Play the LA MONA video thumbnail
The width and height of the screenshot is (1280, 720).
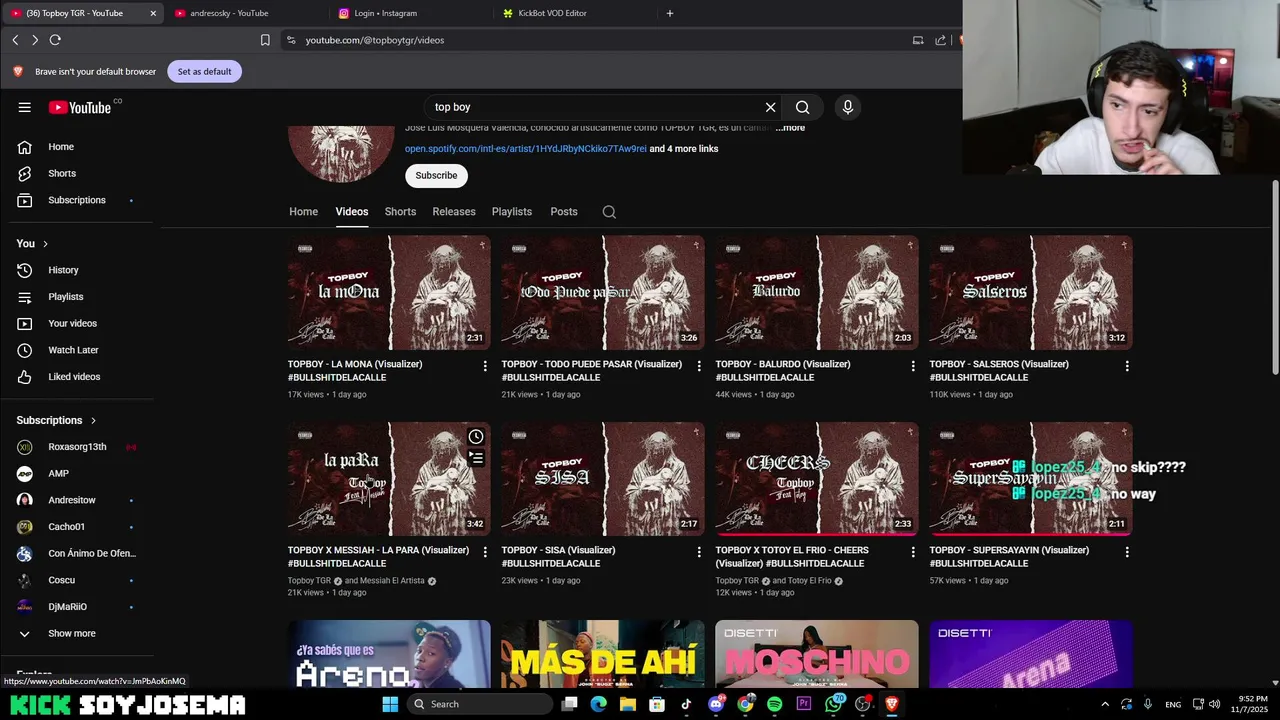coord(389,292)
